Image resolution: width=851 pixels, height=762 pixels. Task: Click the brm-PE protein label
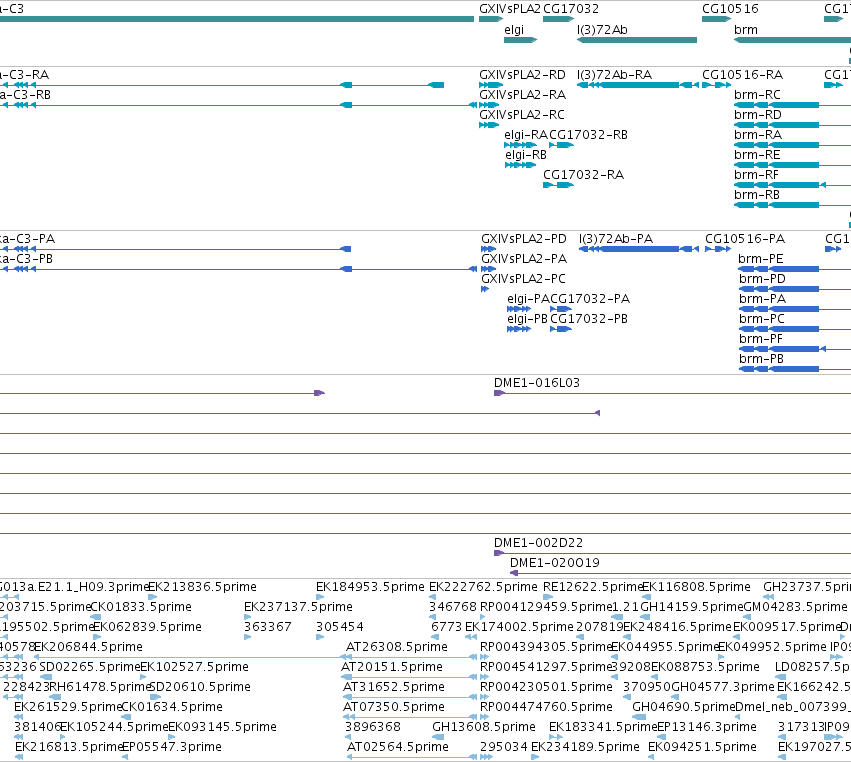(x=761, y=259)
